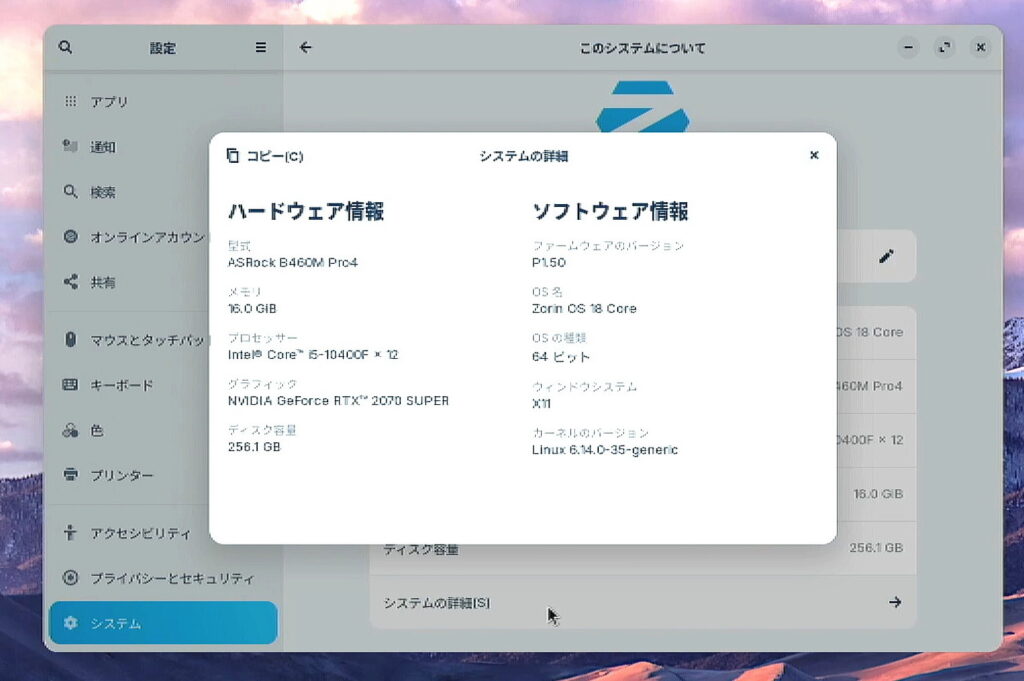Open the hamburger menu beside 設定
1024x681 pixels.
[260, 47]
